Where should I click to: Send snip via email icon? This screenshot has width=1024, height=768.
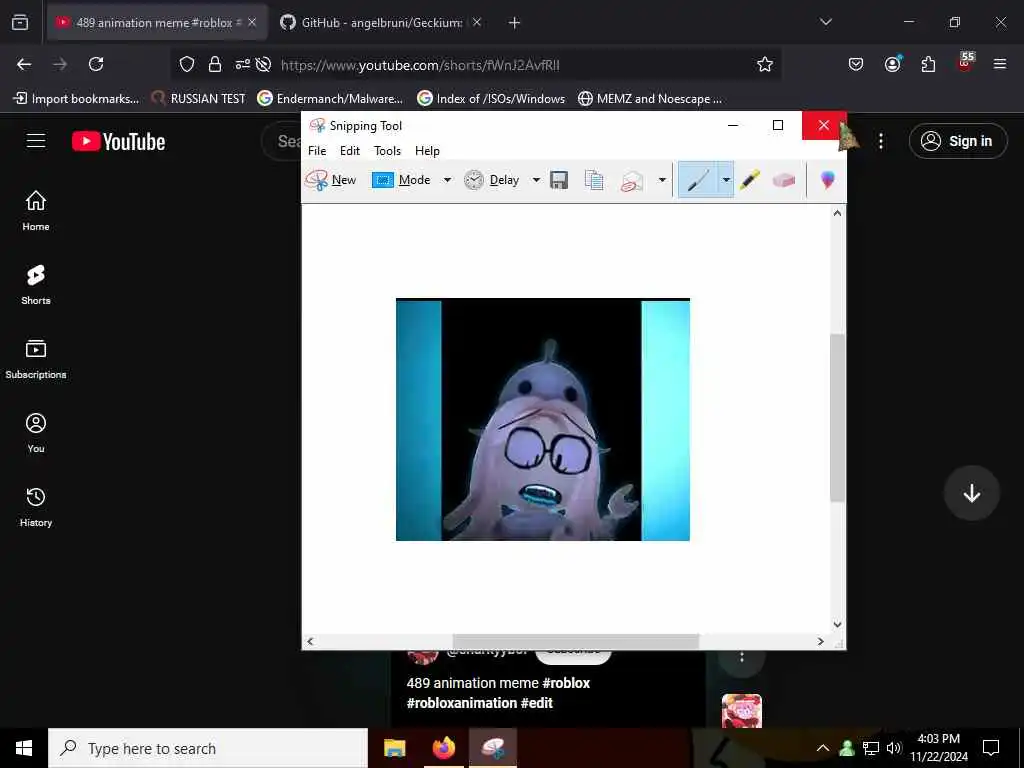pos(632,181)
